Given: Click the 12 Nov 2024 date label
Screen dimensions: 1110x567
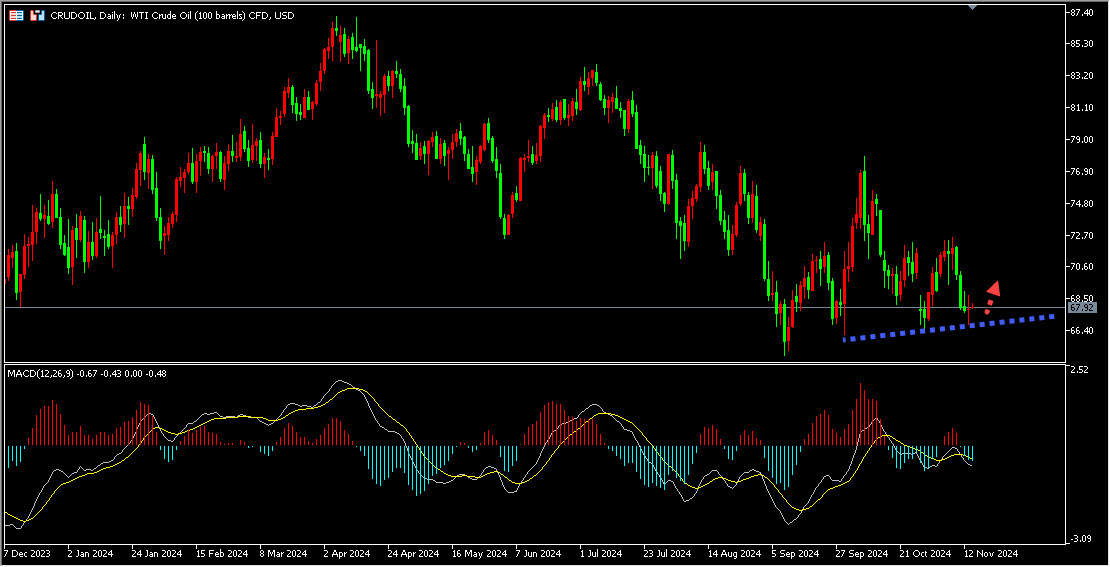Looking at the screenshot, I should 992,553.
